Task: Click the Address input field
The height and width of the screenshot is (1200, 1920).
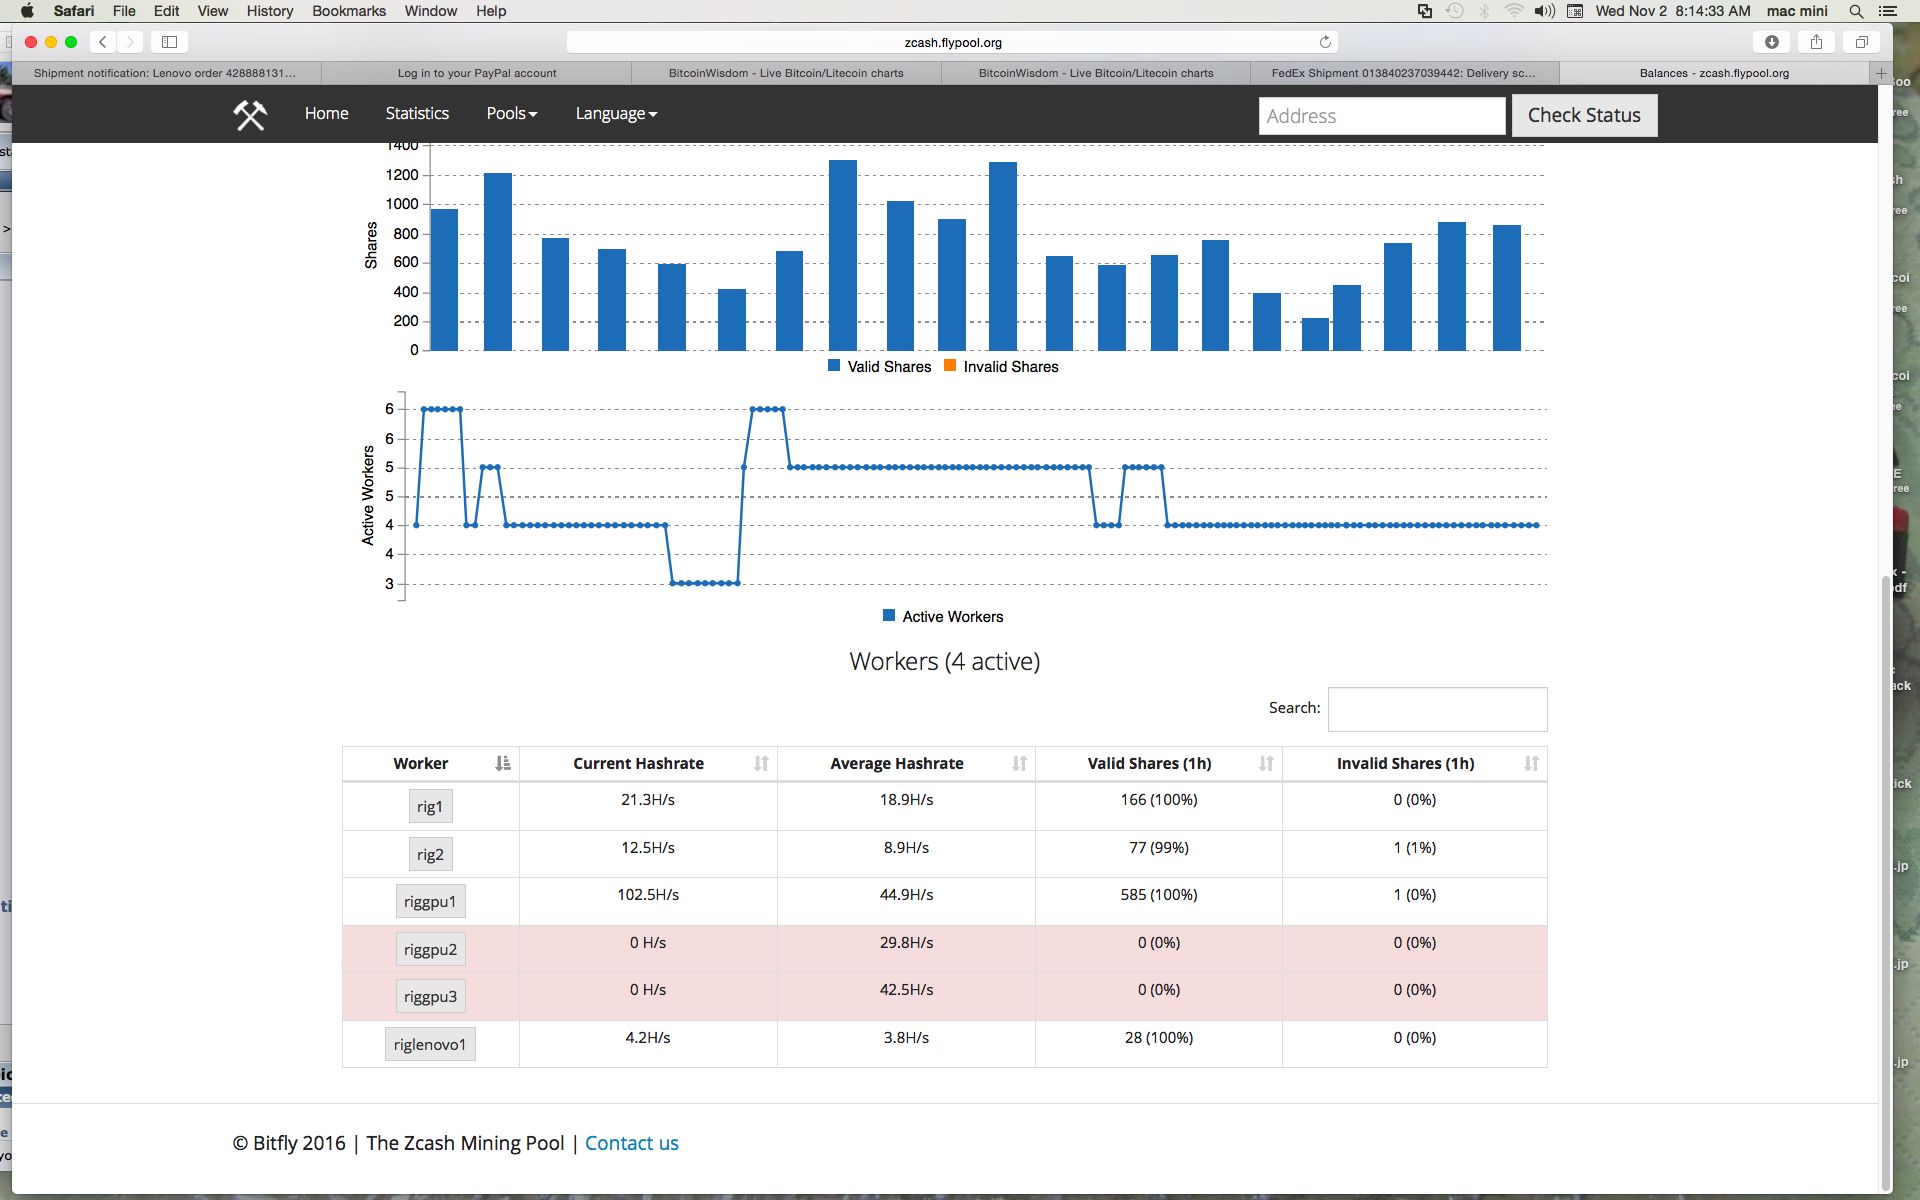Action: click(x=1382, y=116)
